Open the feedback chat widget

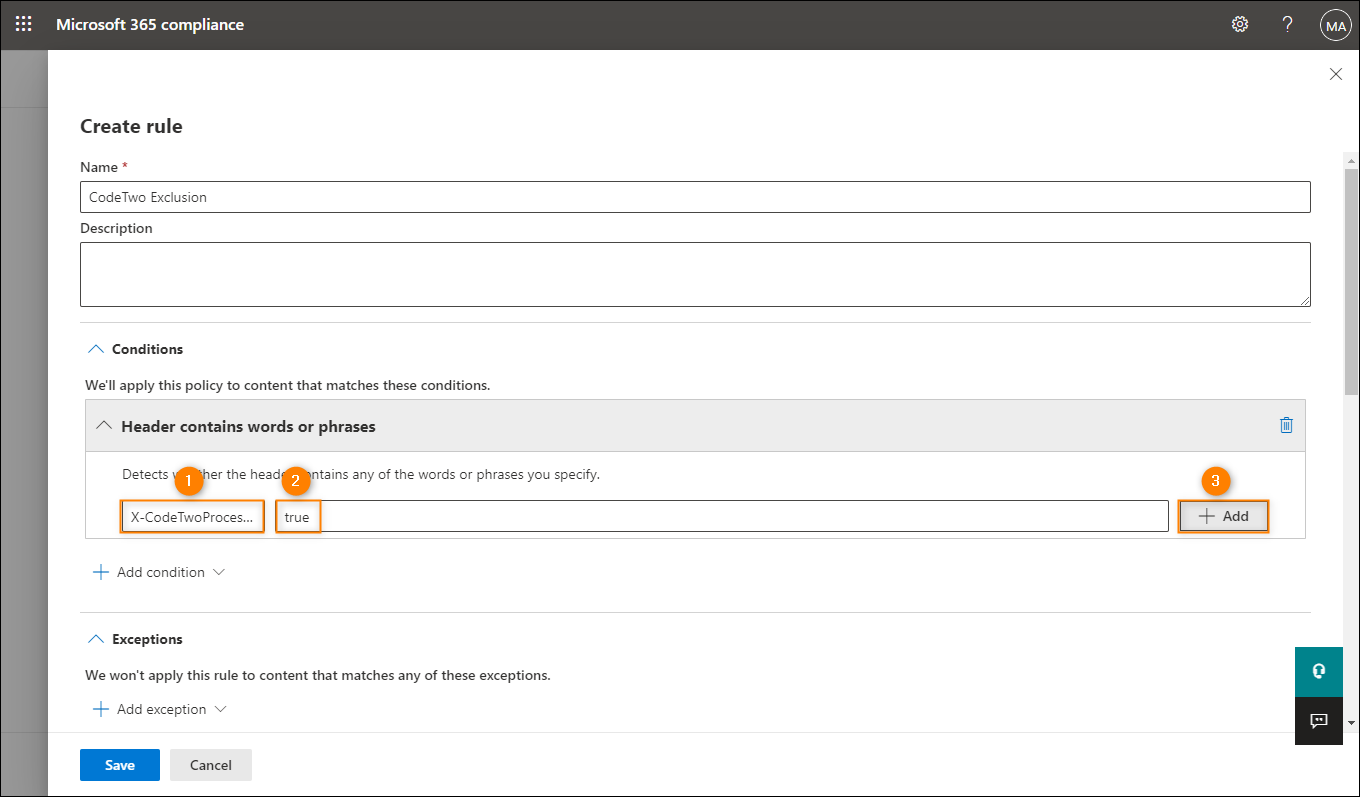pyautogui.click(x=1318, y=721)
